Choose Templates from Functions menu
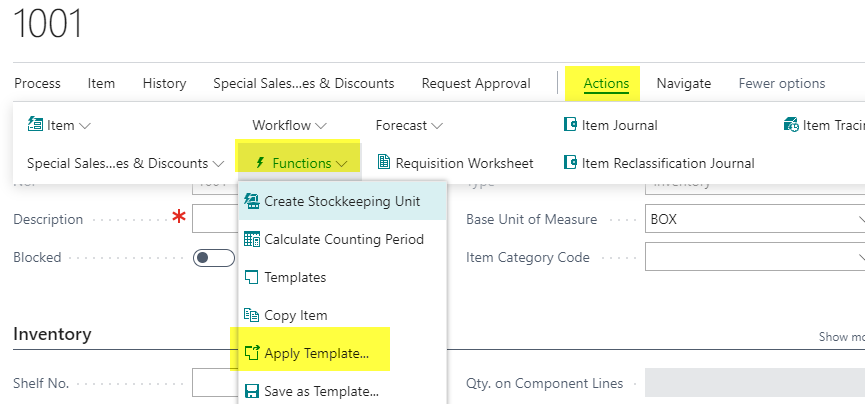 343,277
